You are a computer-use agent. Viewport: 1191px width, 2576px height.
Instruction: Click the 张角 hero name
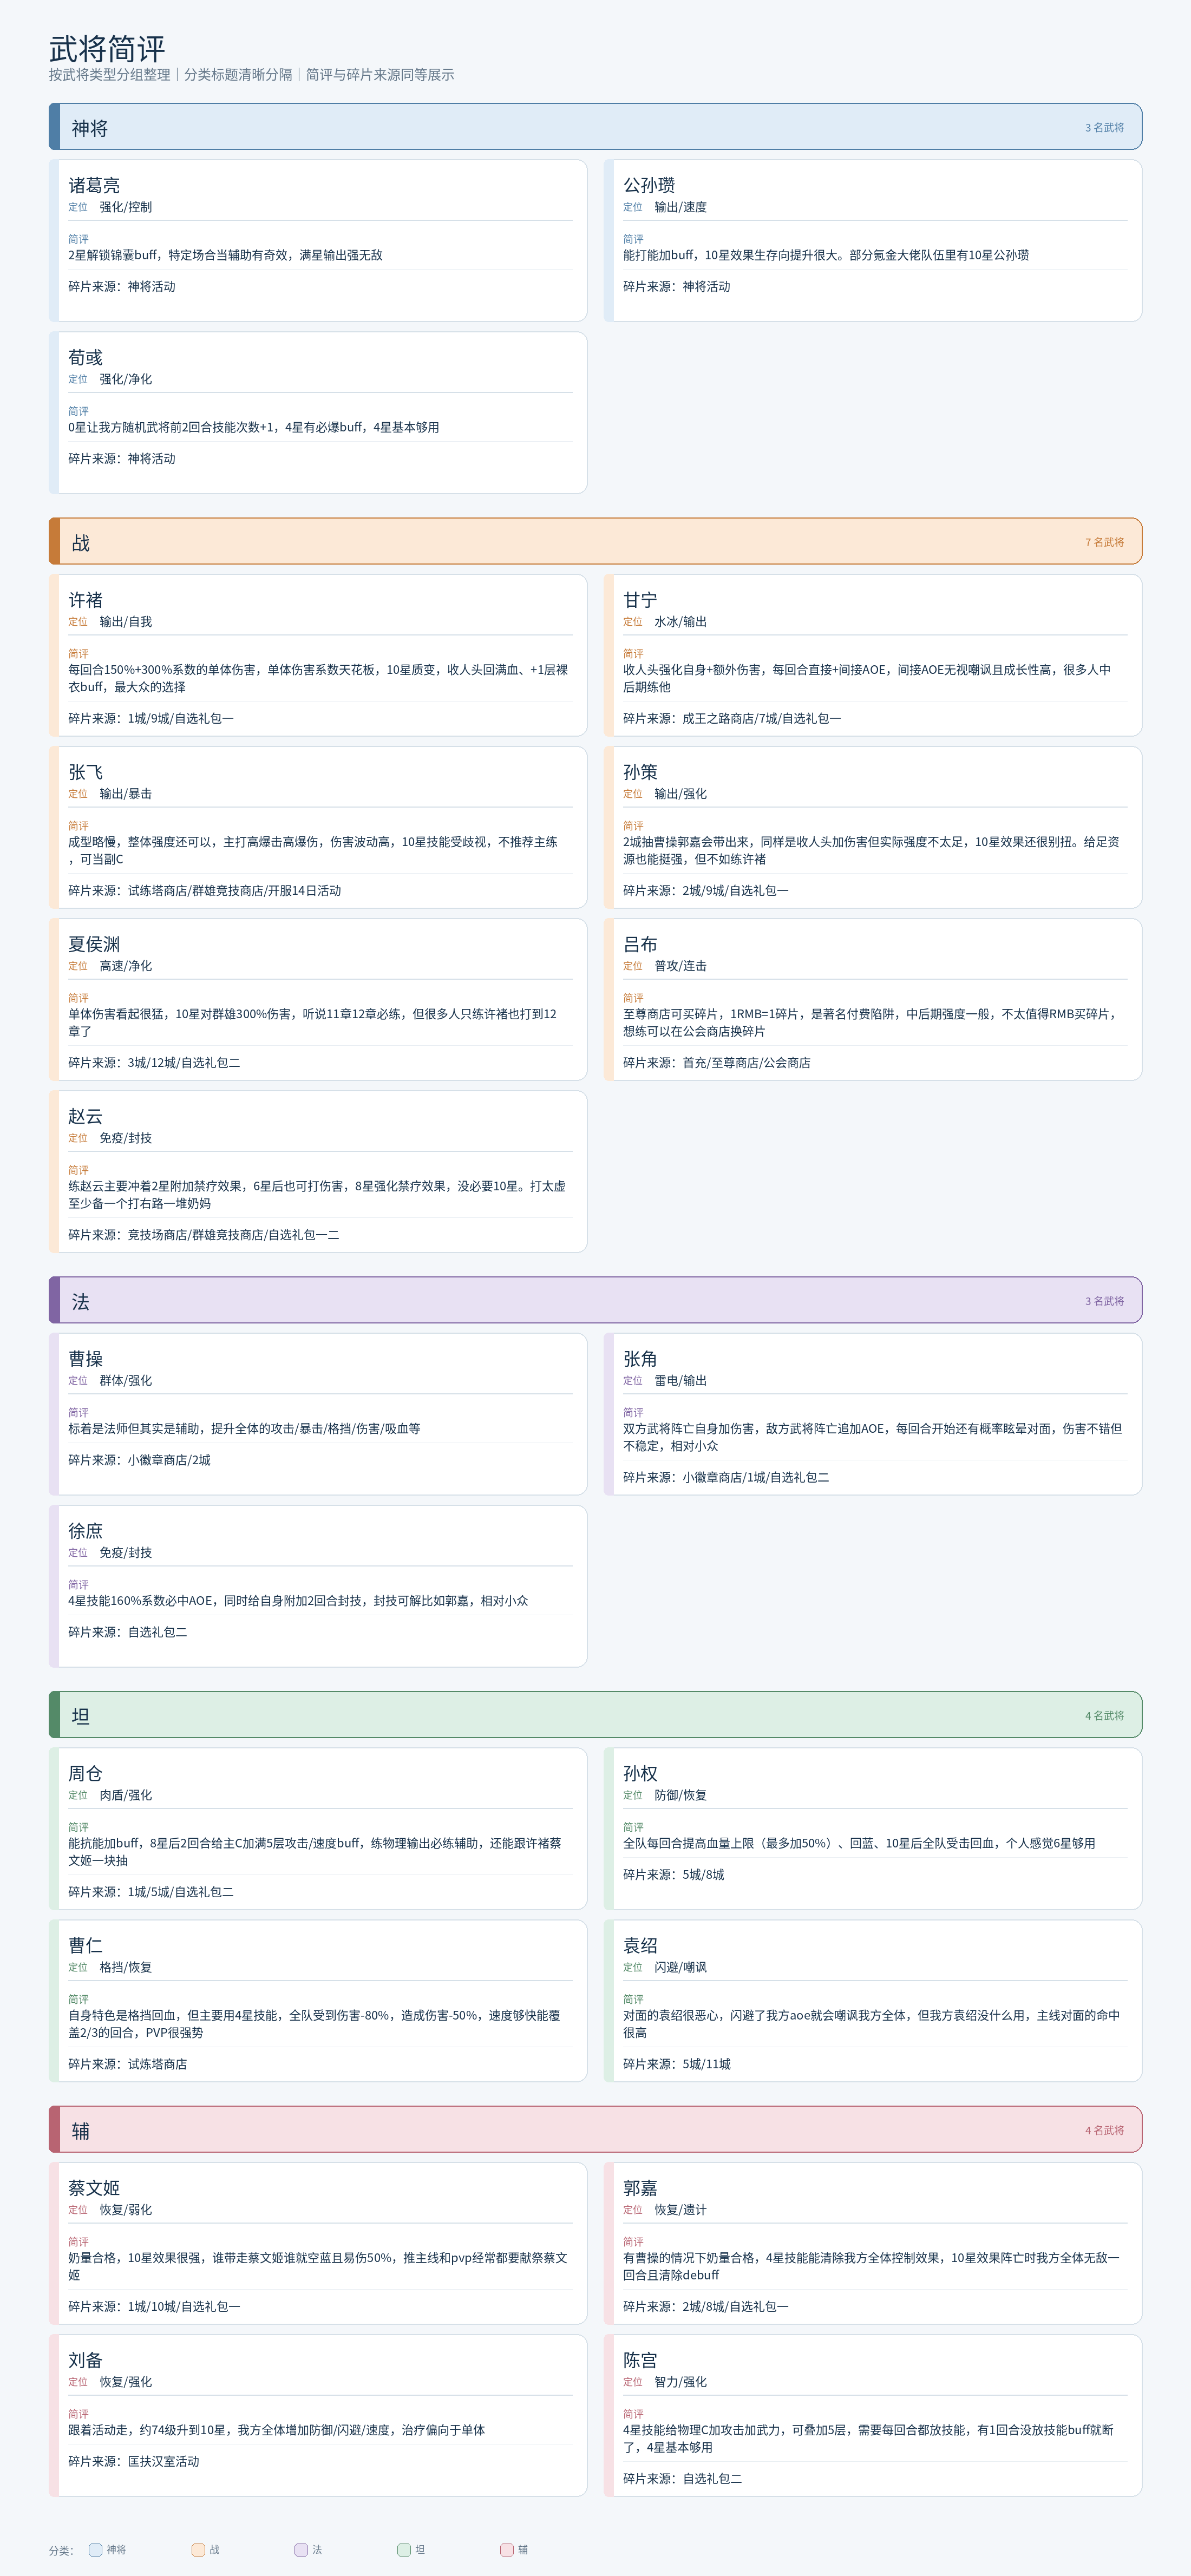tap(640, 1359)
